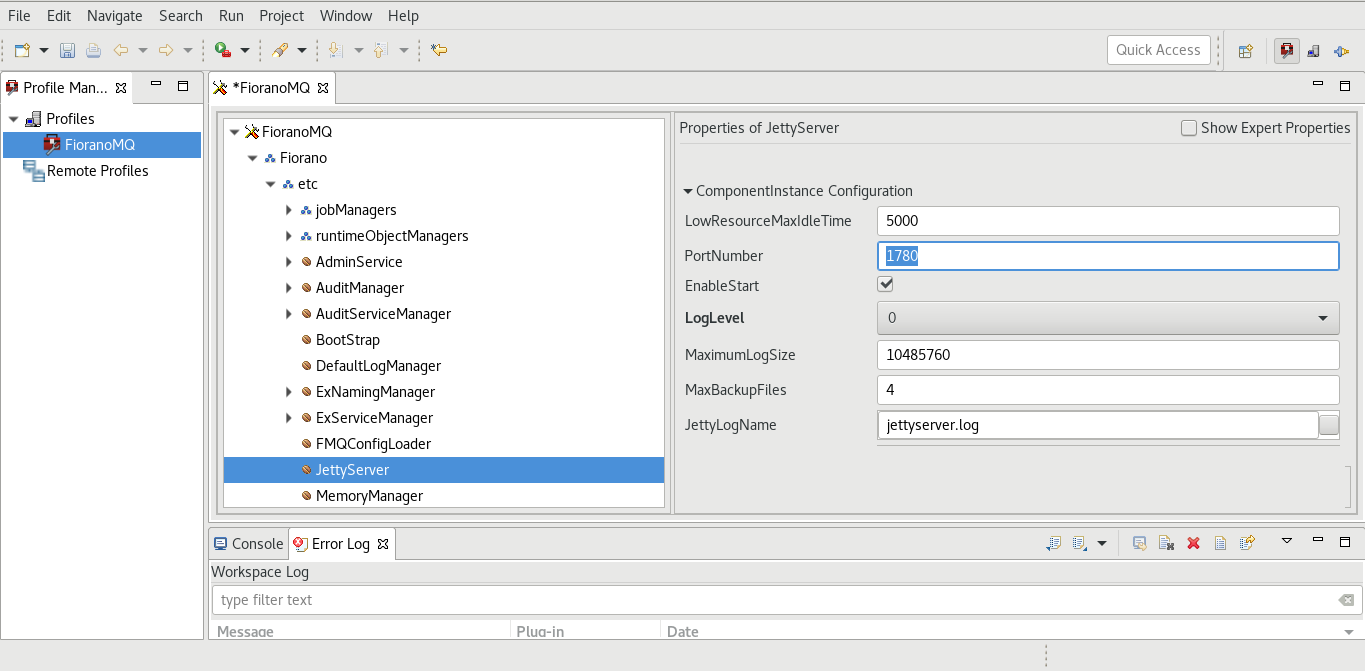Click the Back navigation arrow icon
Screen dimensions: 1365x671
coord(121,50)
